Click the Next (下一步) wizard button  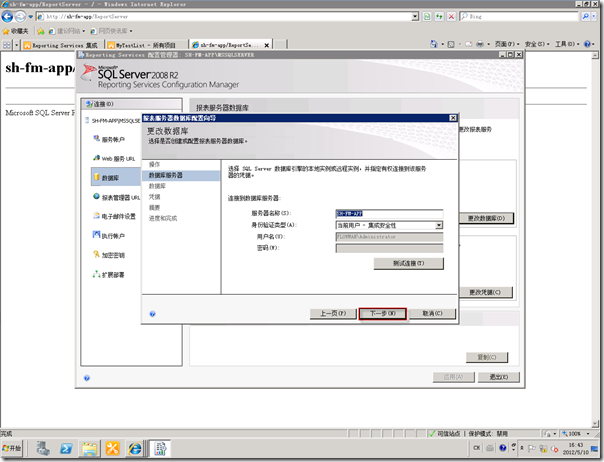383,313
